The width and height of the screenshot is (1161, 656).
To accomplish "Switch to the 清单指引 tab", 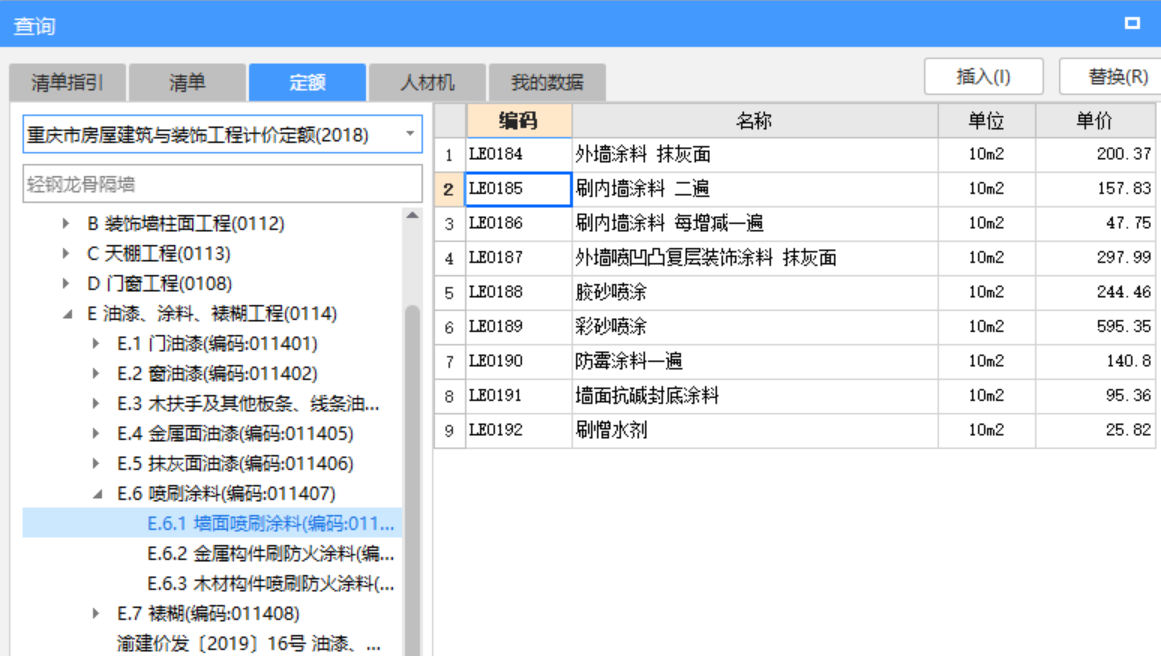I will pos(67,82).
